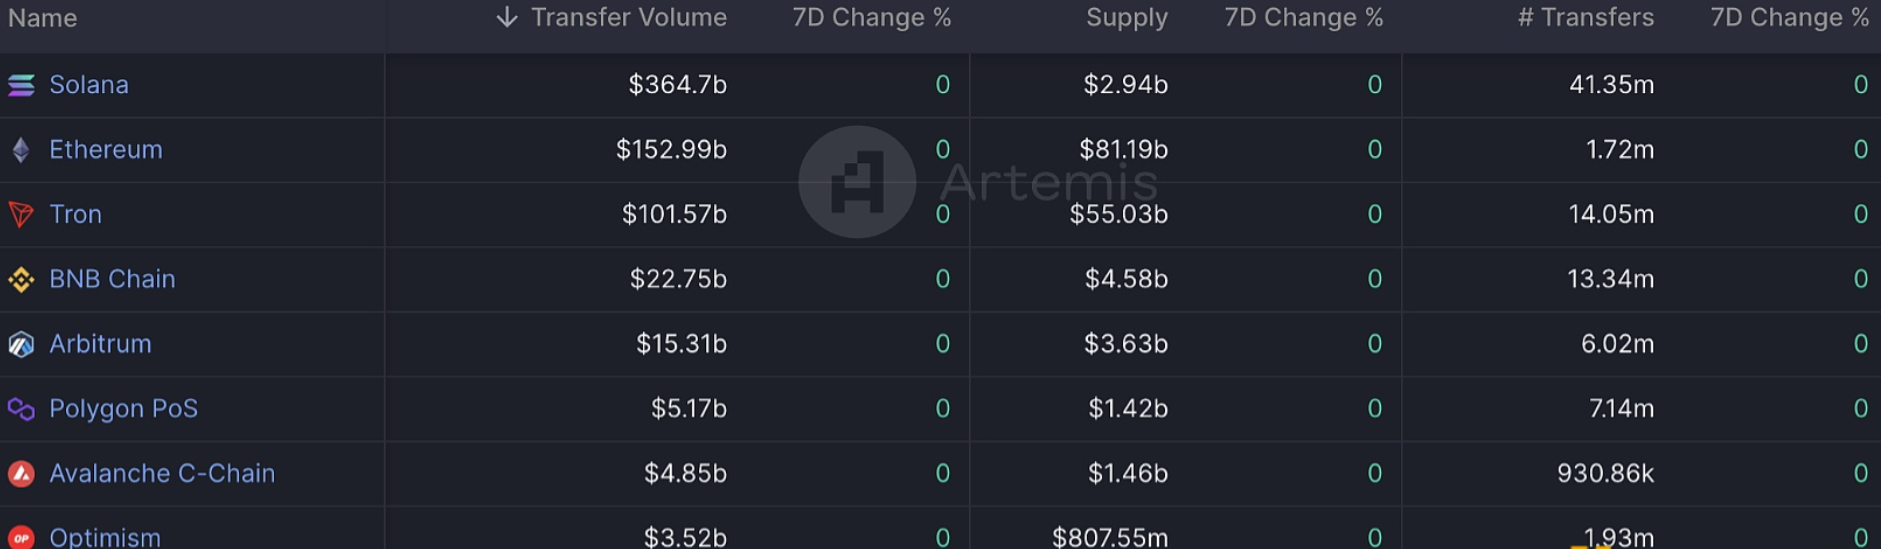The width and height of the screenshot is (1881, 549).
Task: Click Ethereum's $81.19b supply value
Action: (x=1123, y=150)
